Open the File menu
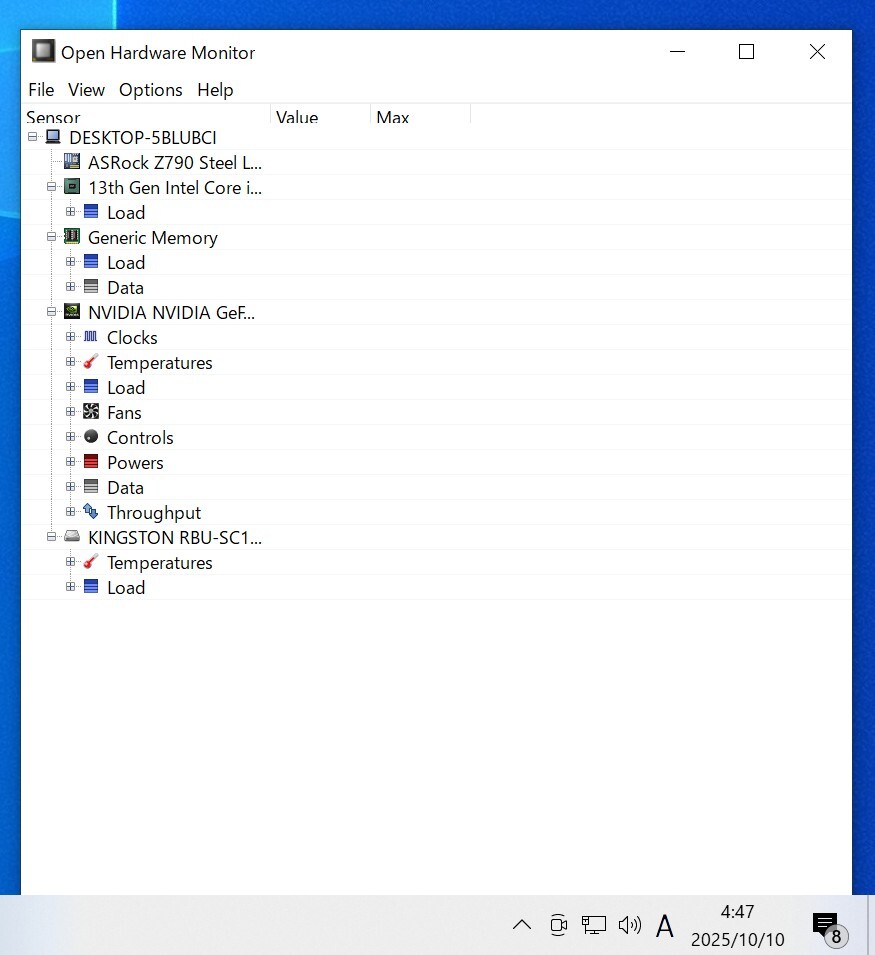The image size is (875, 955). coord(41,90)
